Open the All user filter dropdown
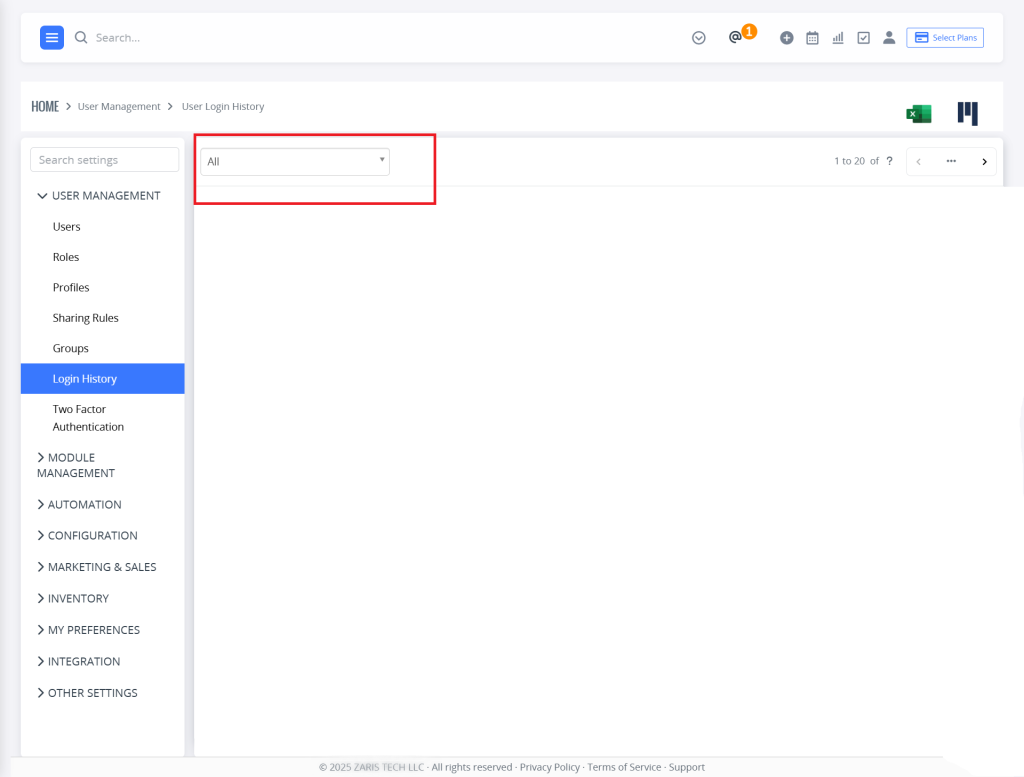The width and height of the screenshot is (1024, 777). pos(295,162)
